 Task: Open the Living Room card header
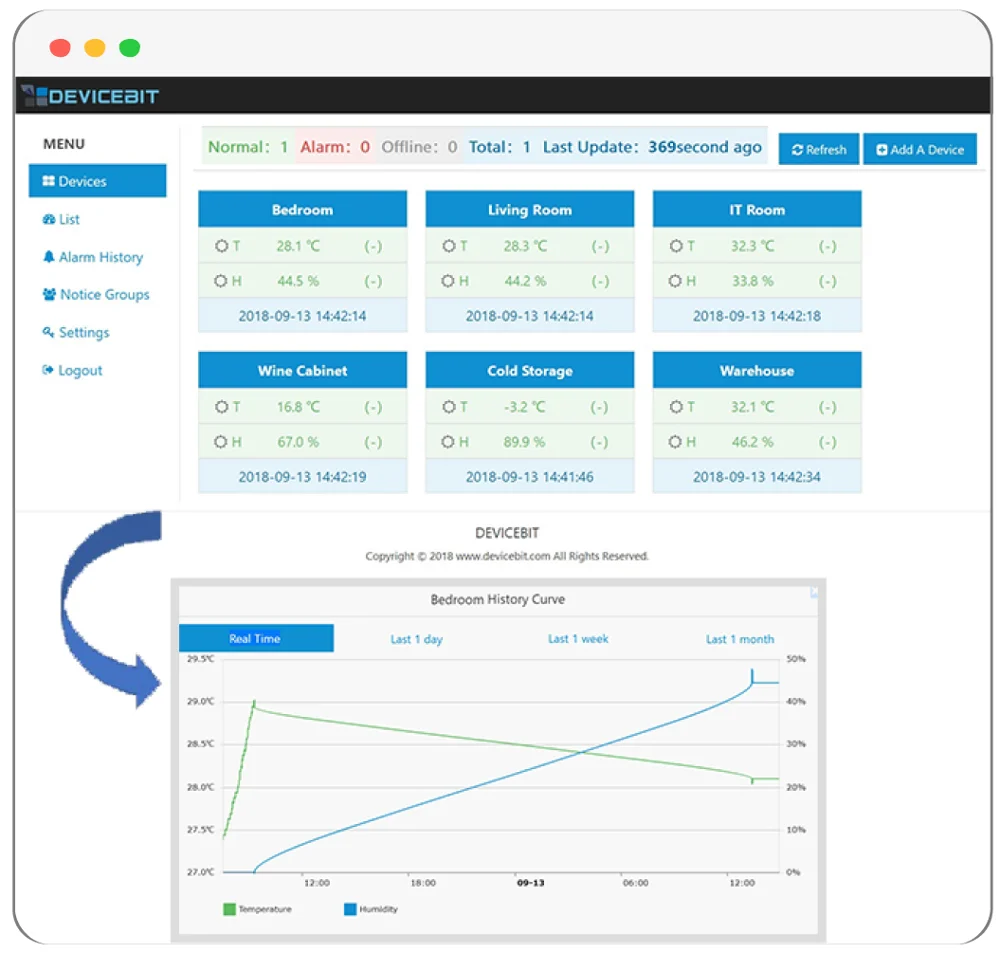tap(530, 209)
